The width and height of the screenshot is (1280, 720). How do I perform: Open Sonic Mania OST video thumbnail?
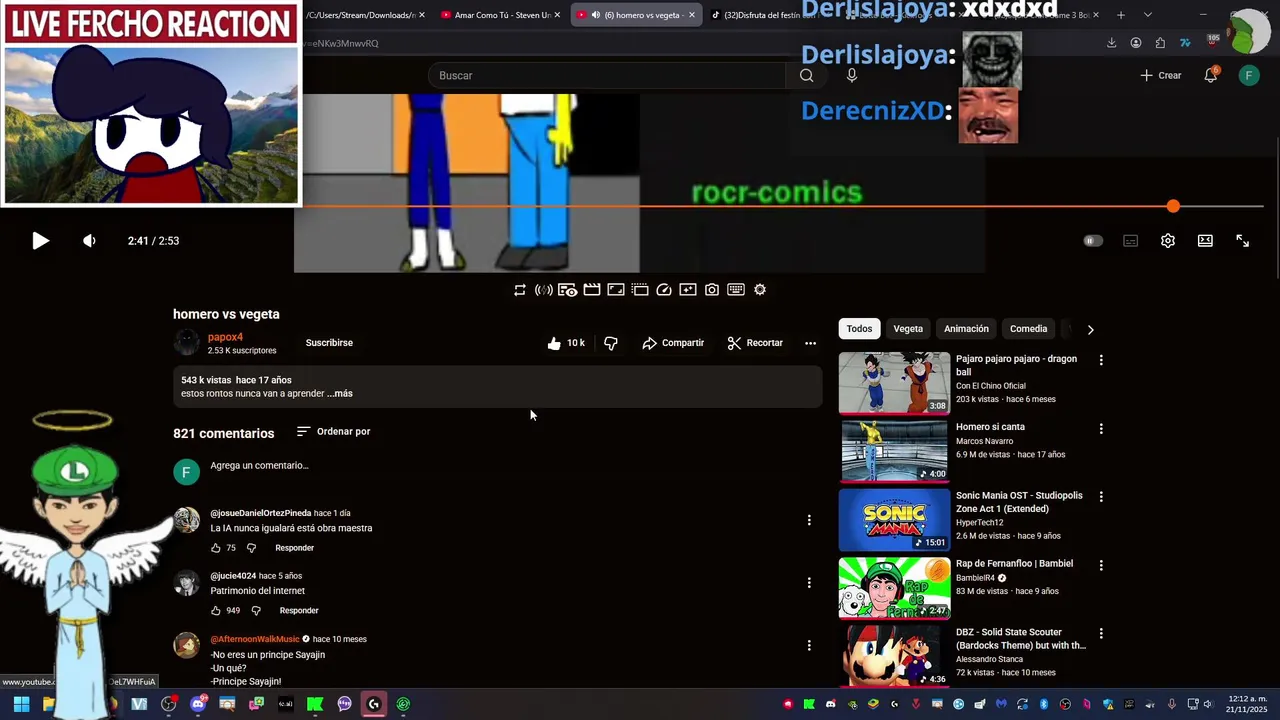(x=894, y=520)
